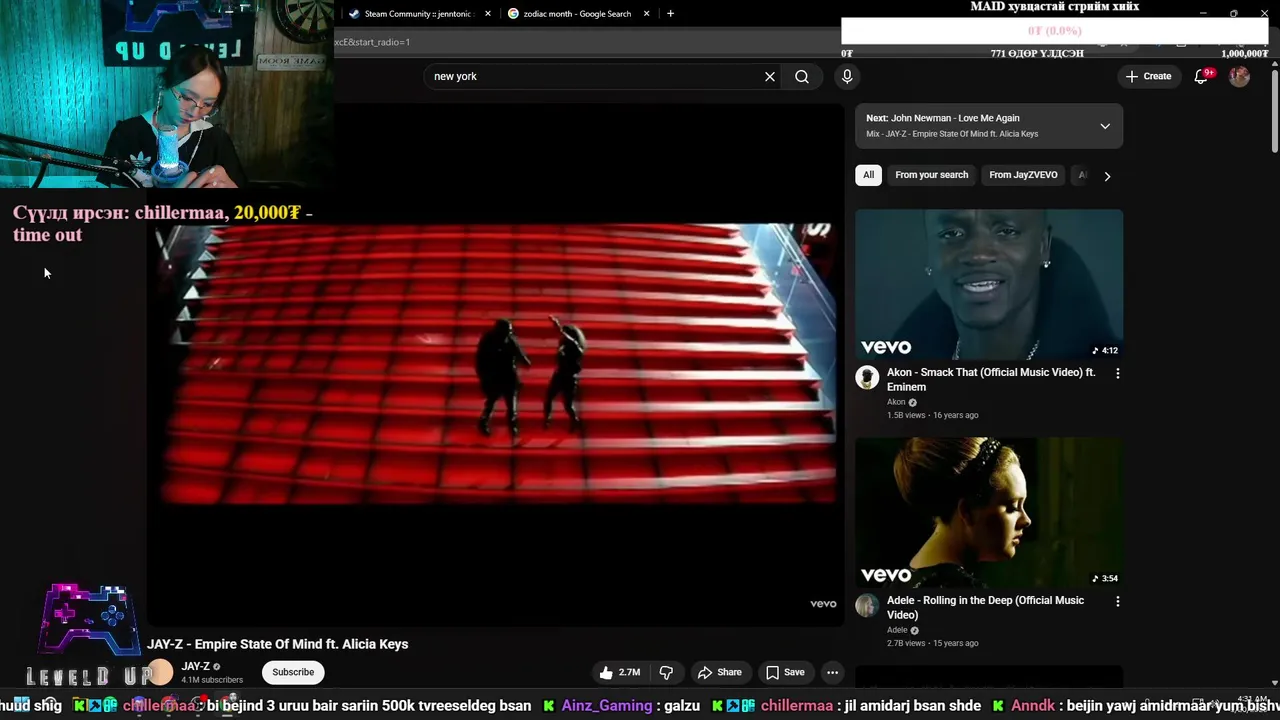Open the JAY-Z channel name link
Image resolution: width=1280 pixels, height=720 pixels.
click(x=196, y=666)
